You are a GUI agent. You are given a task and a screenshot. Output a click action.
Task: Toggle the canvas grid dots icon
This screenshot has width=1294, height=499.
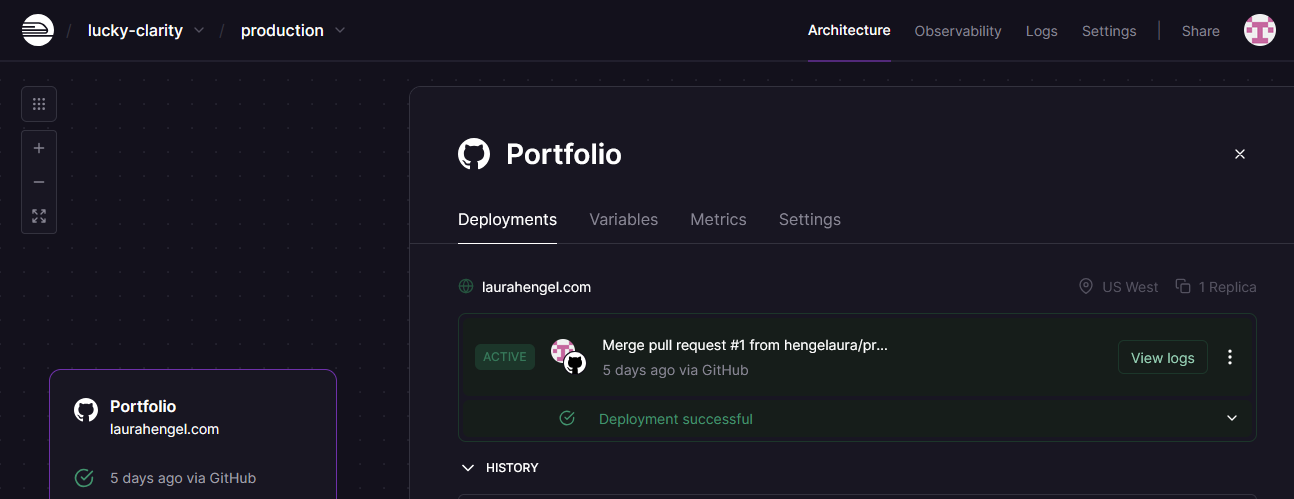coord(39,104)
